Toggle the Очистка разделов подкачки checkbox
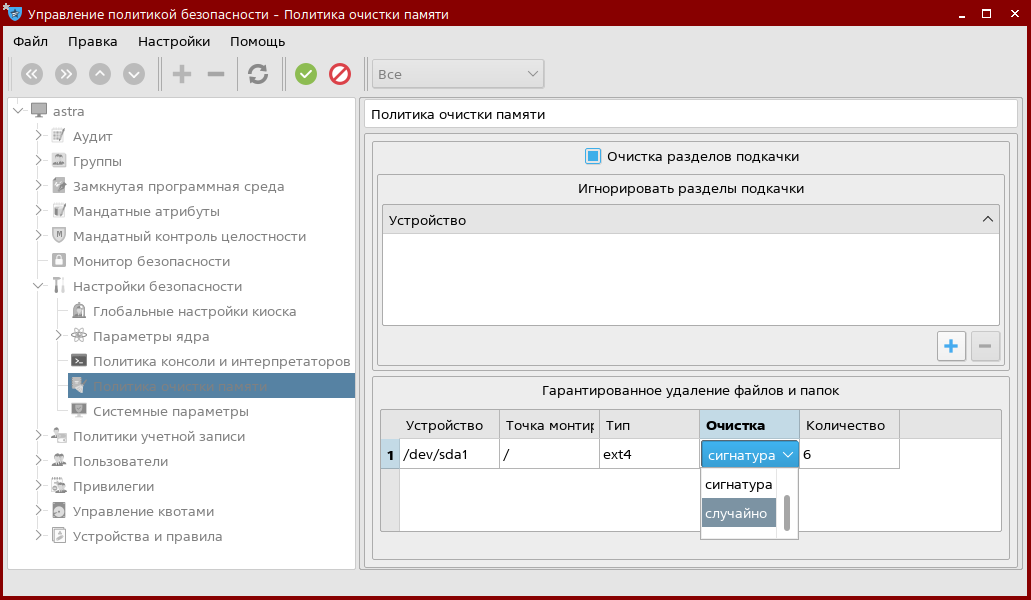The image size is (1031, 600). tap(592, 156)
